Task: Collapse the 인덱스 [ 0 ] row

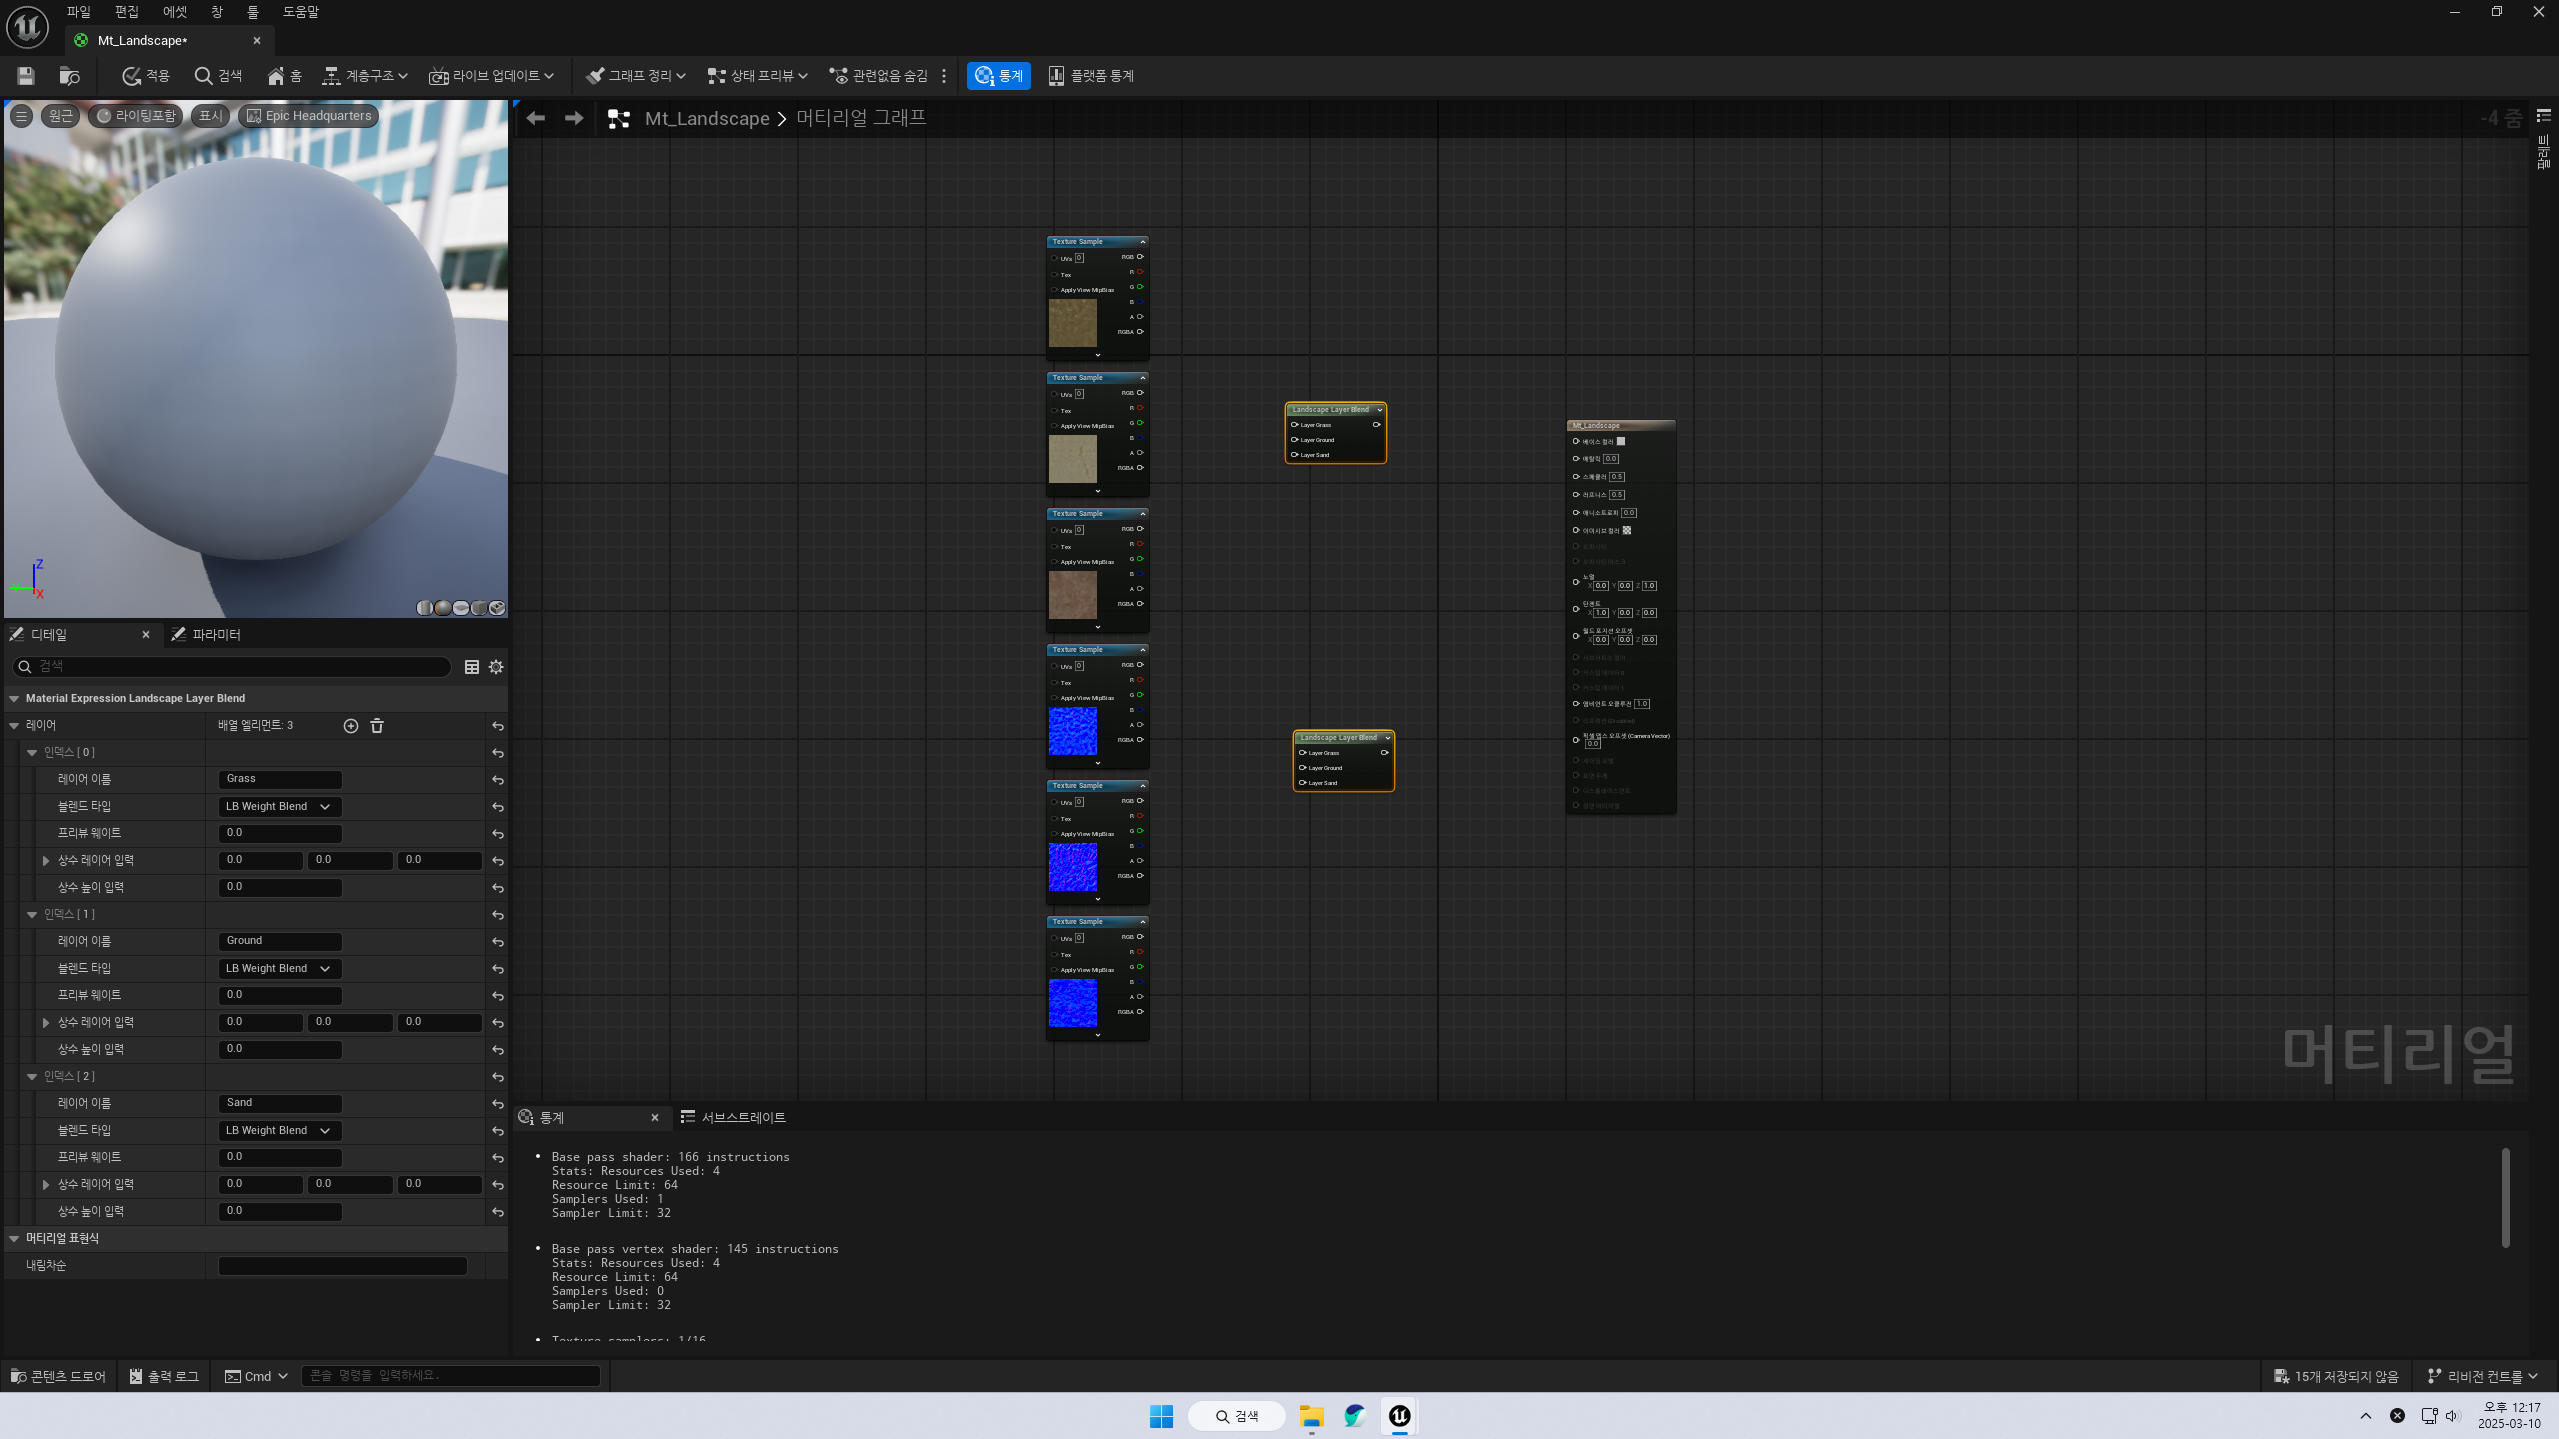Action: [32, 752]
